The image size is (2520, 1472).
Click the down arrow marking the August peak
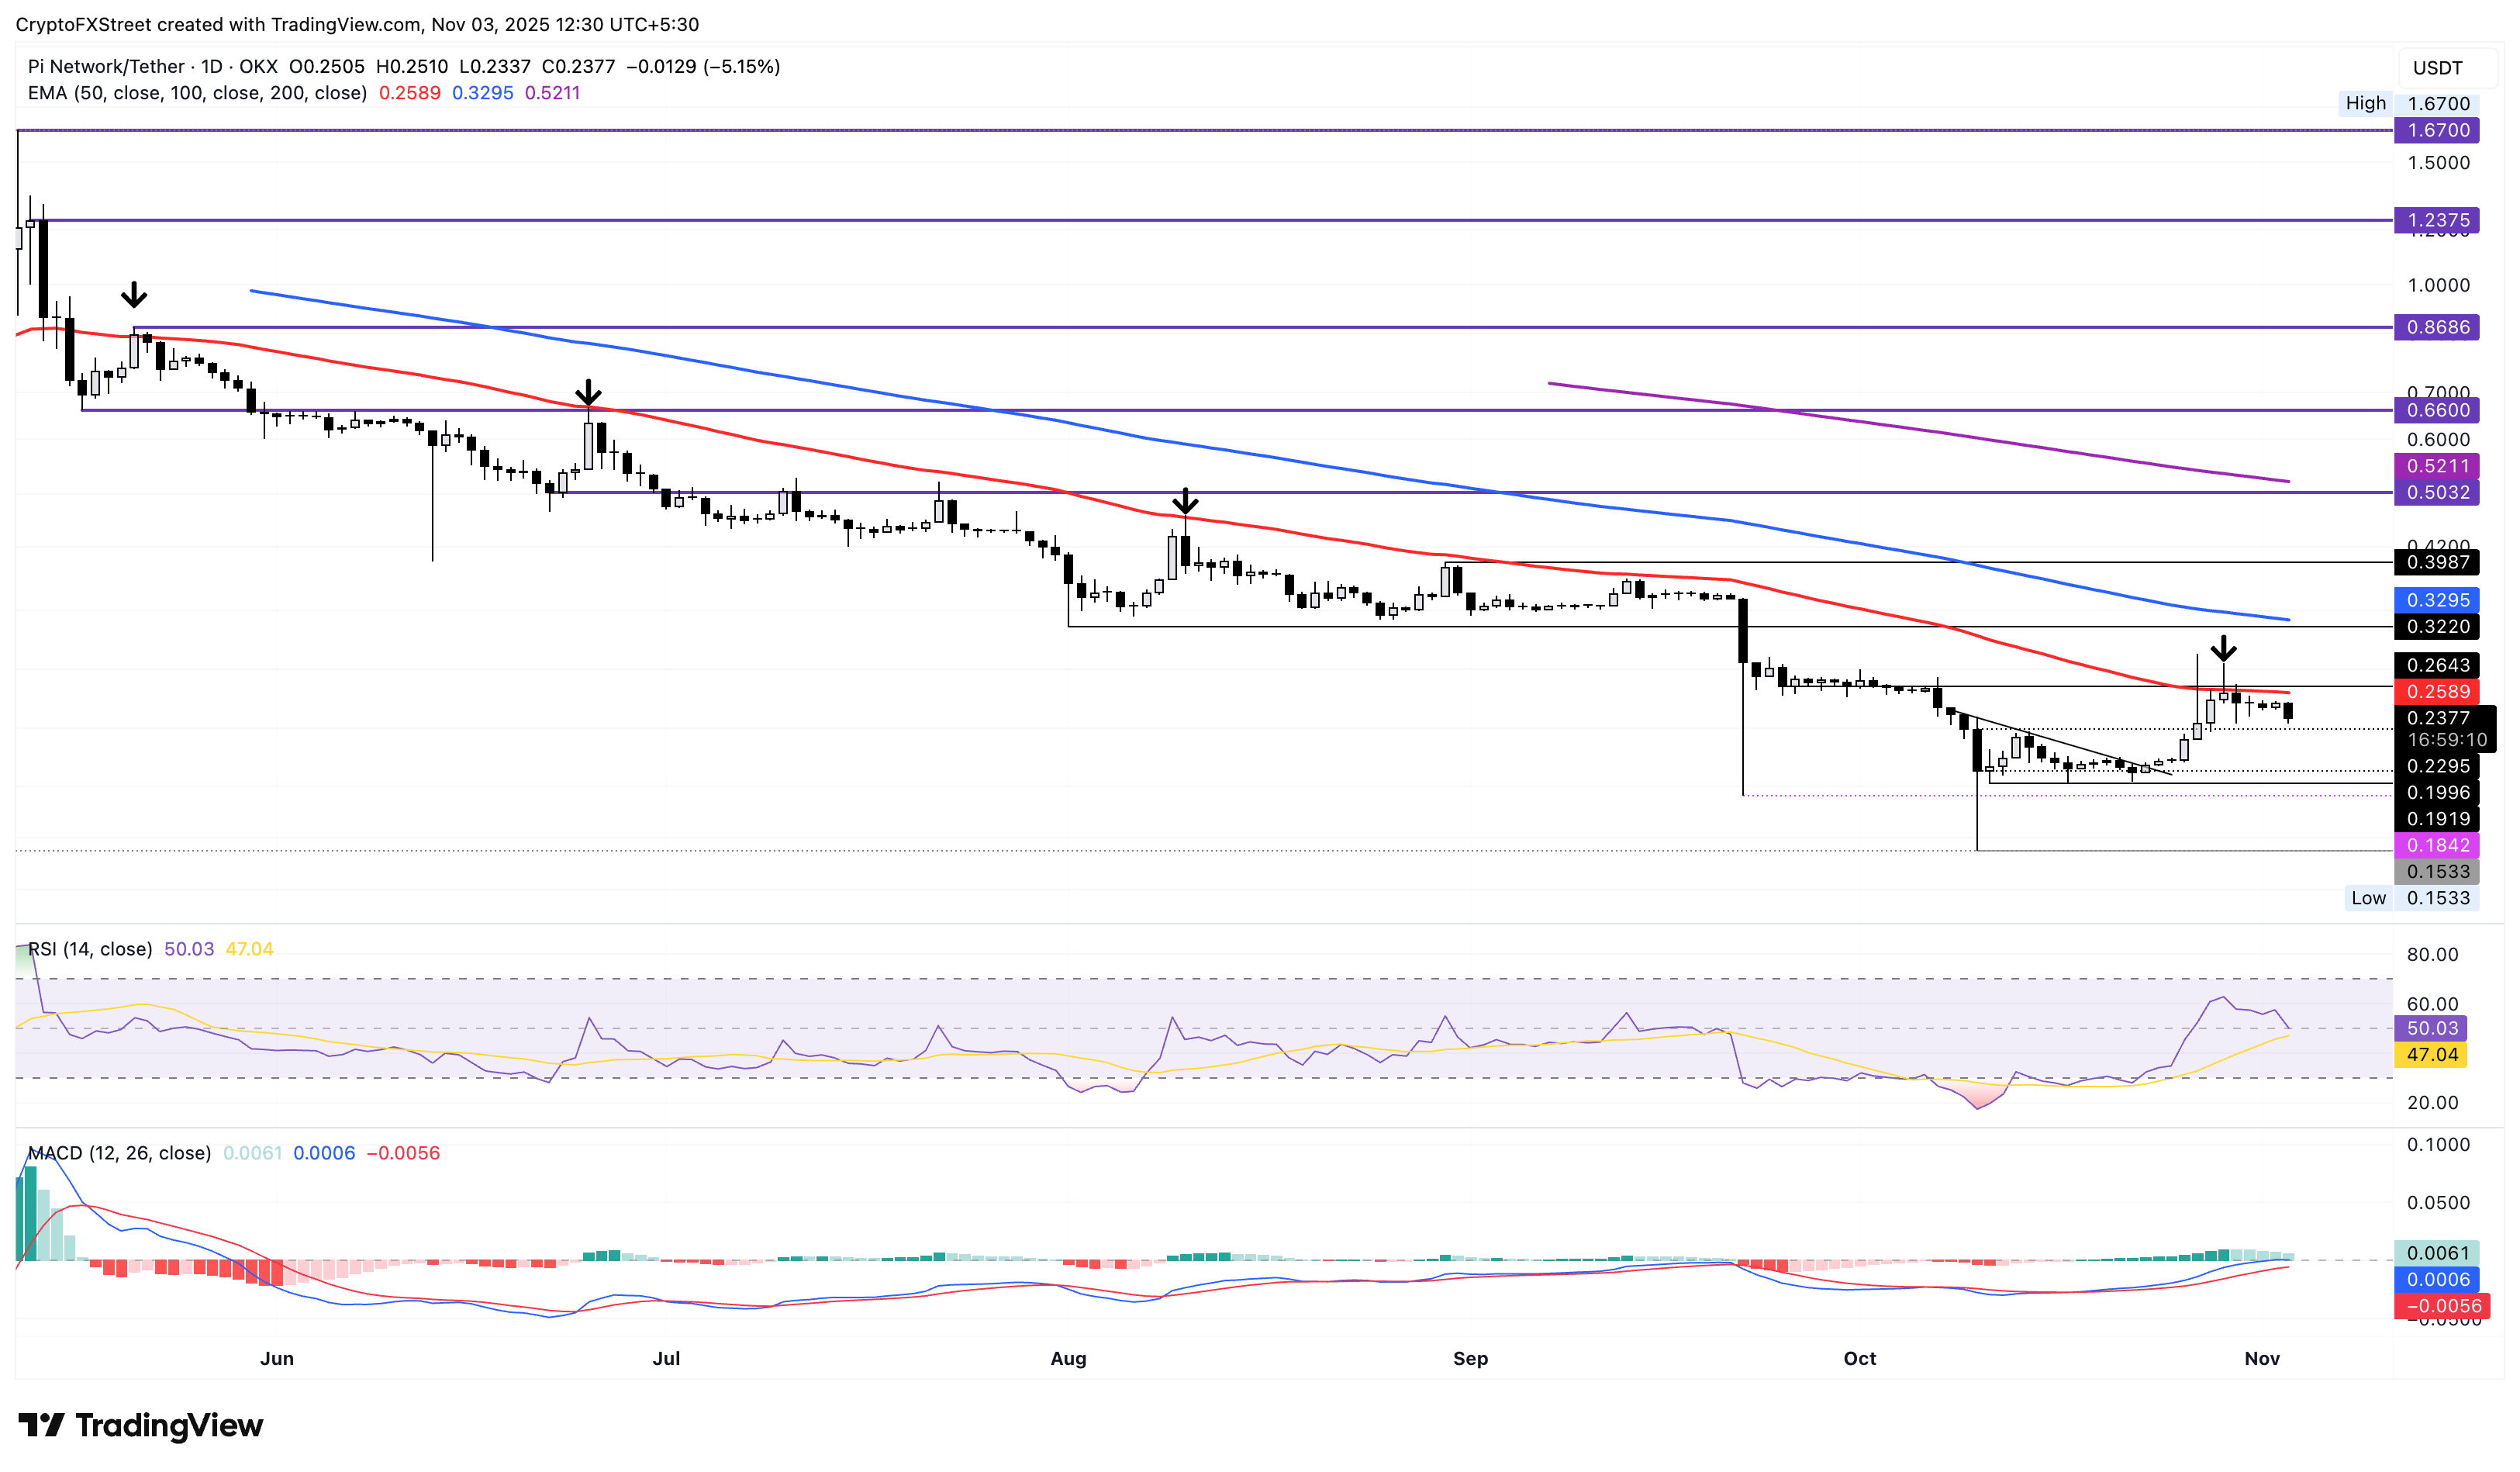pos(1185,500)
